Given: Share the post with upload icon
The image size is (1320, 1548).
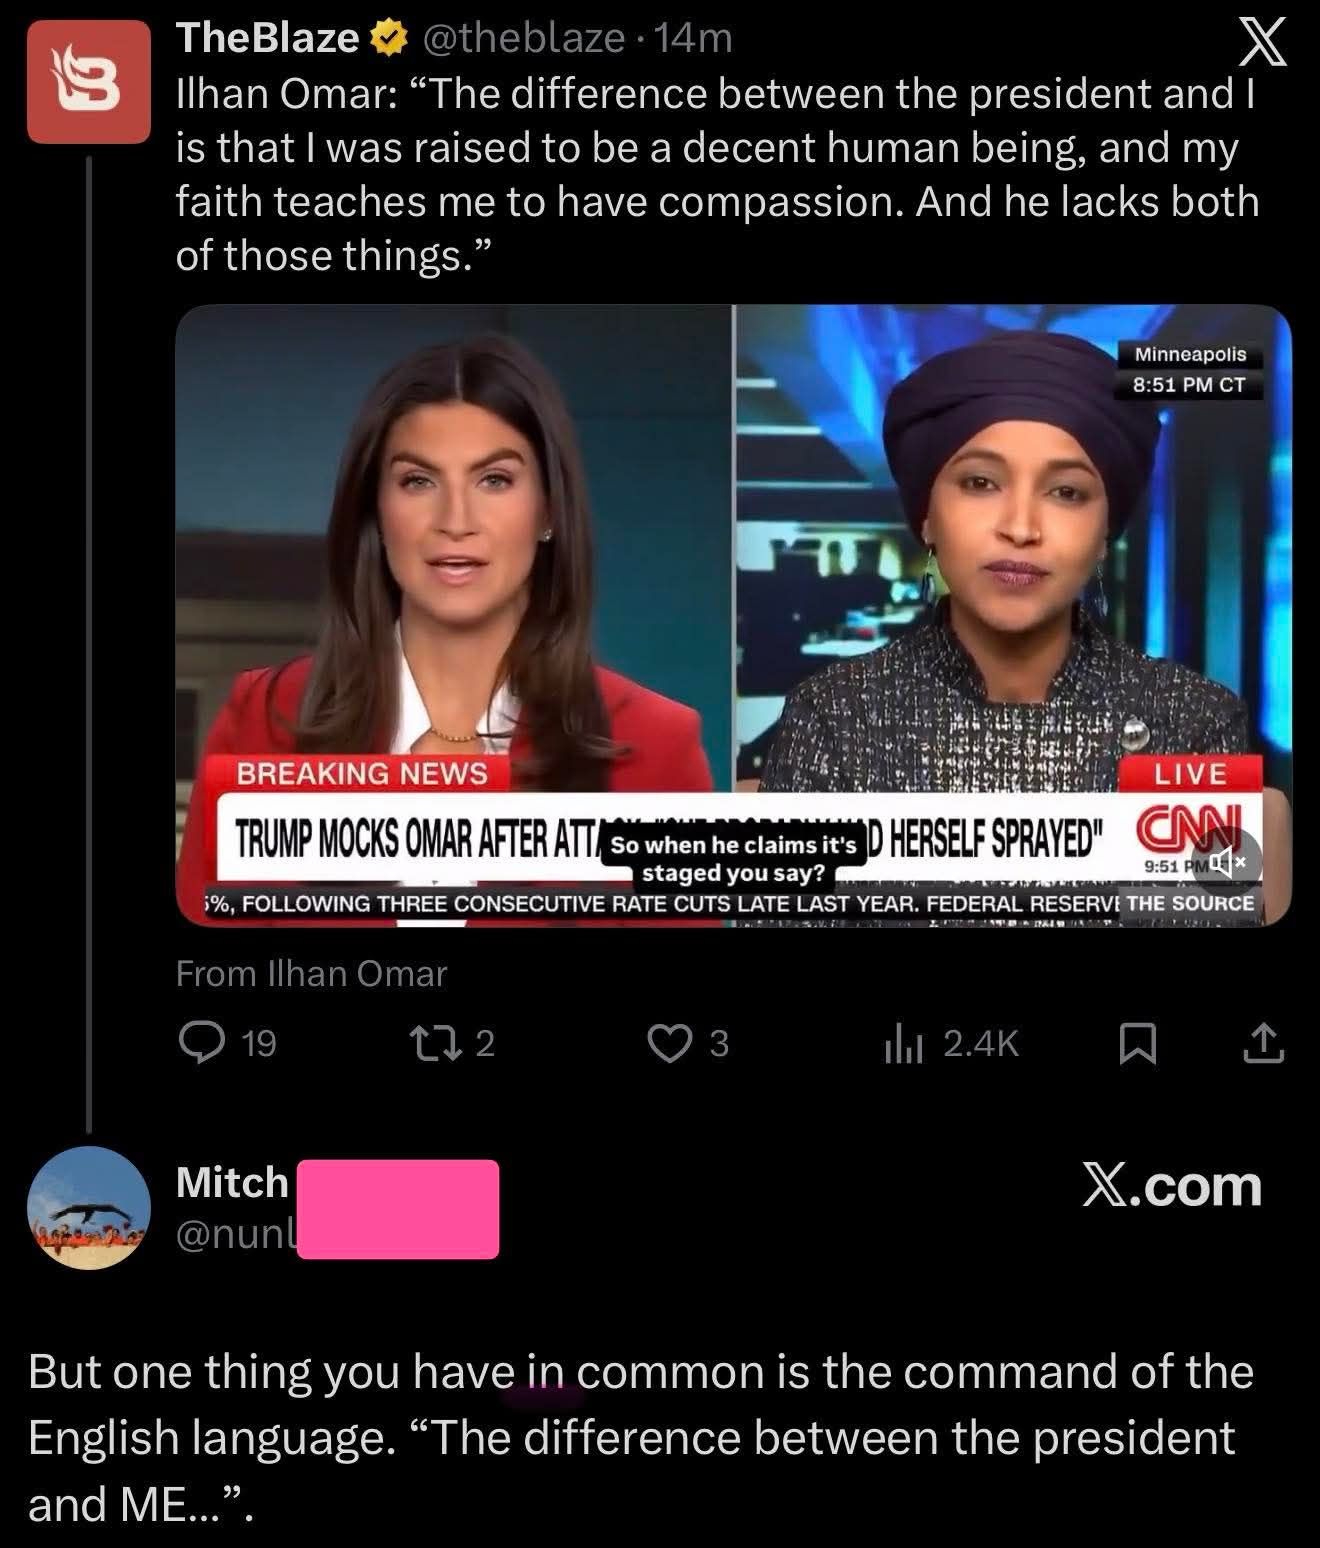Looking at the screenshot, I should pos(1264,1043).
